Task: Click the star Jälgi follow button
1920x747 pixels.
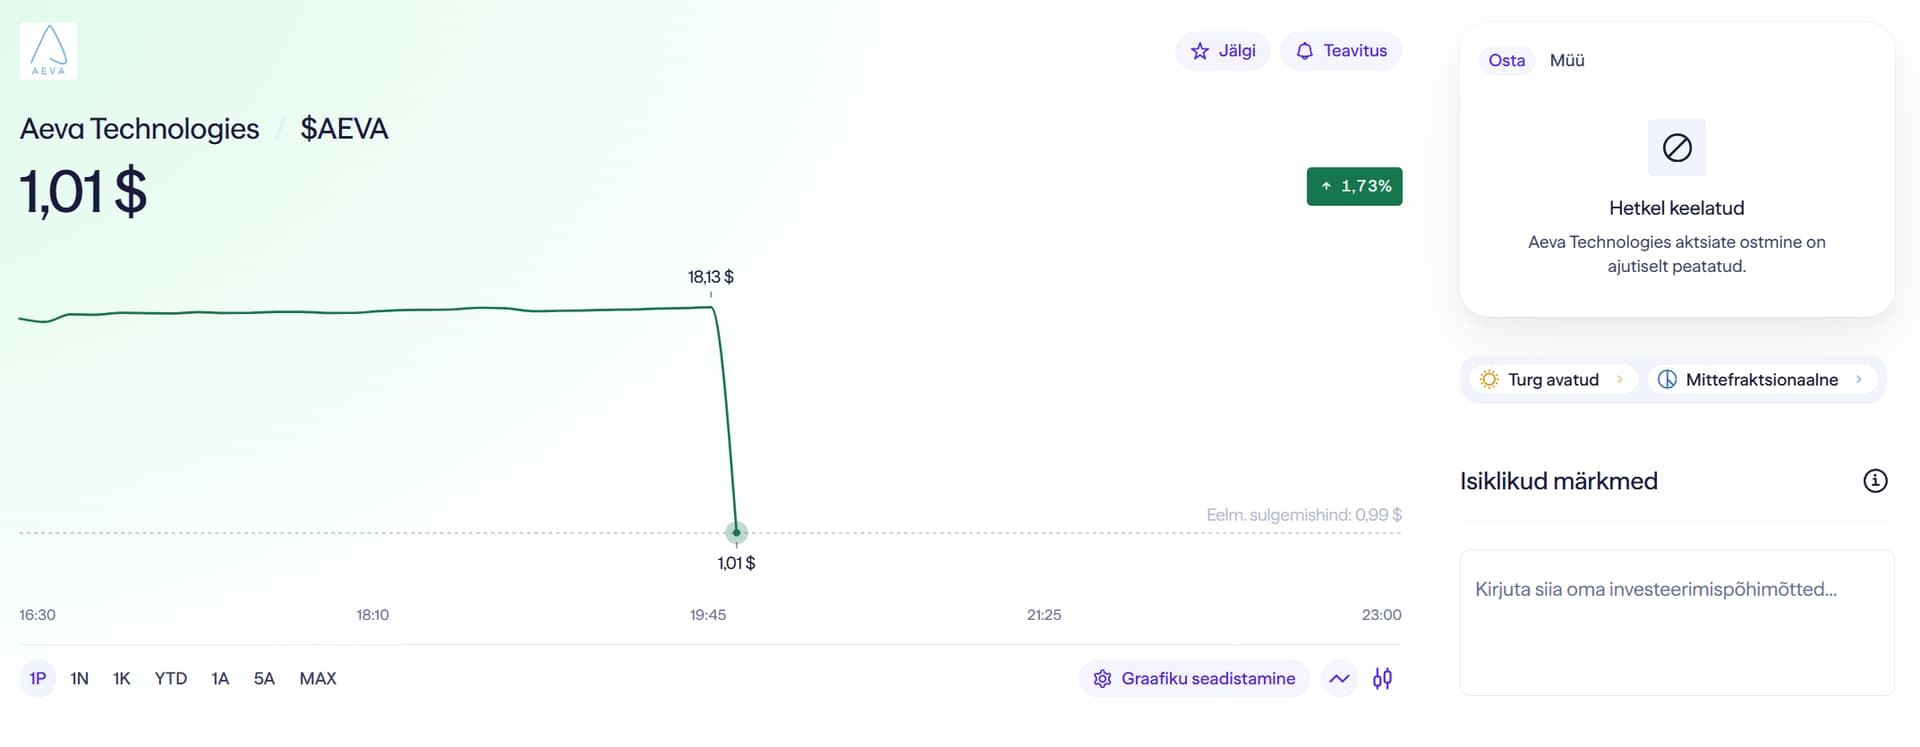Action: tap(1222, 51)
